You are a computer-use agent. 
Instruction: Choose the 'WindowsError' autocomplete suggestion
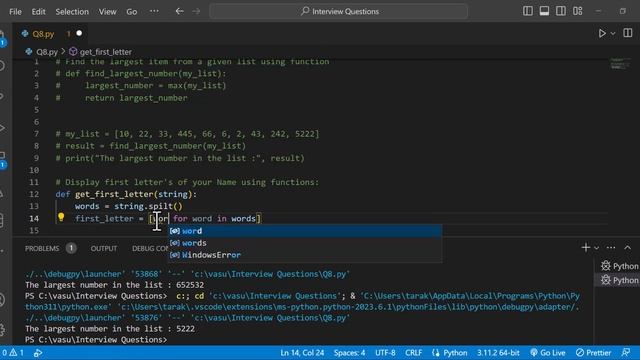click(x=305, y=255)
